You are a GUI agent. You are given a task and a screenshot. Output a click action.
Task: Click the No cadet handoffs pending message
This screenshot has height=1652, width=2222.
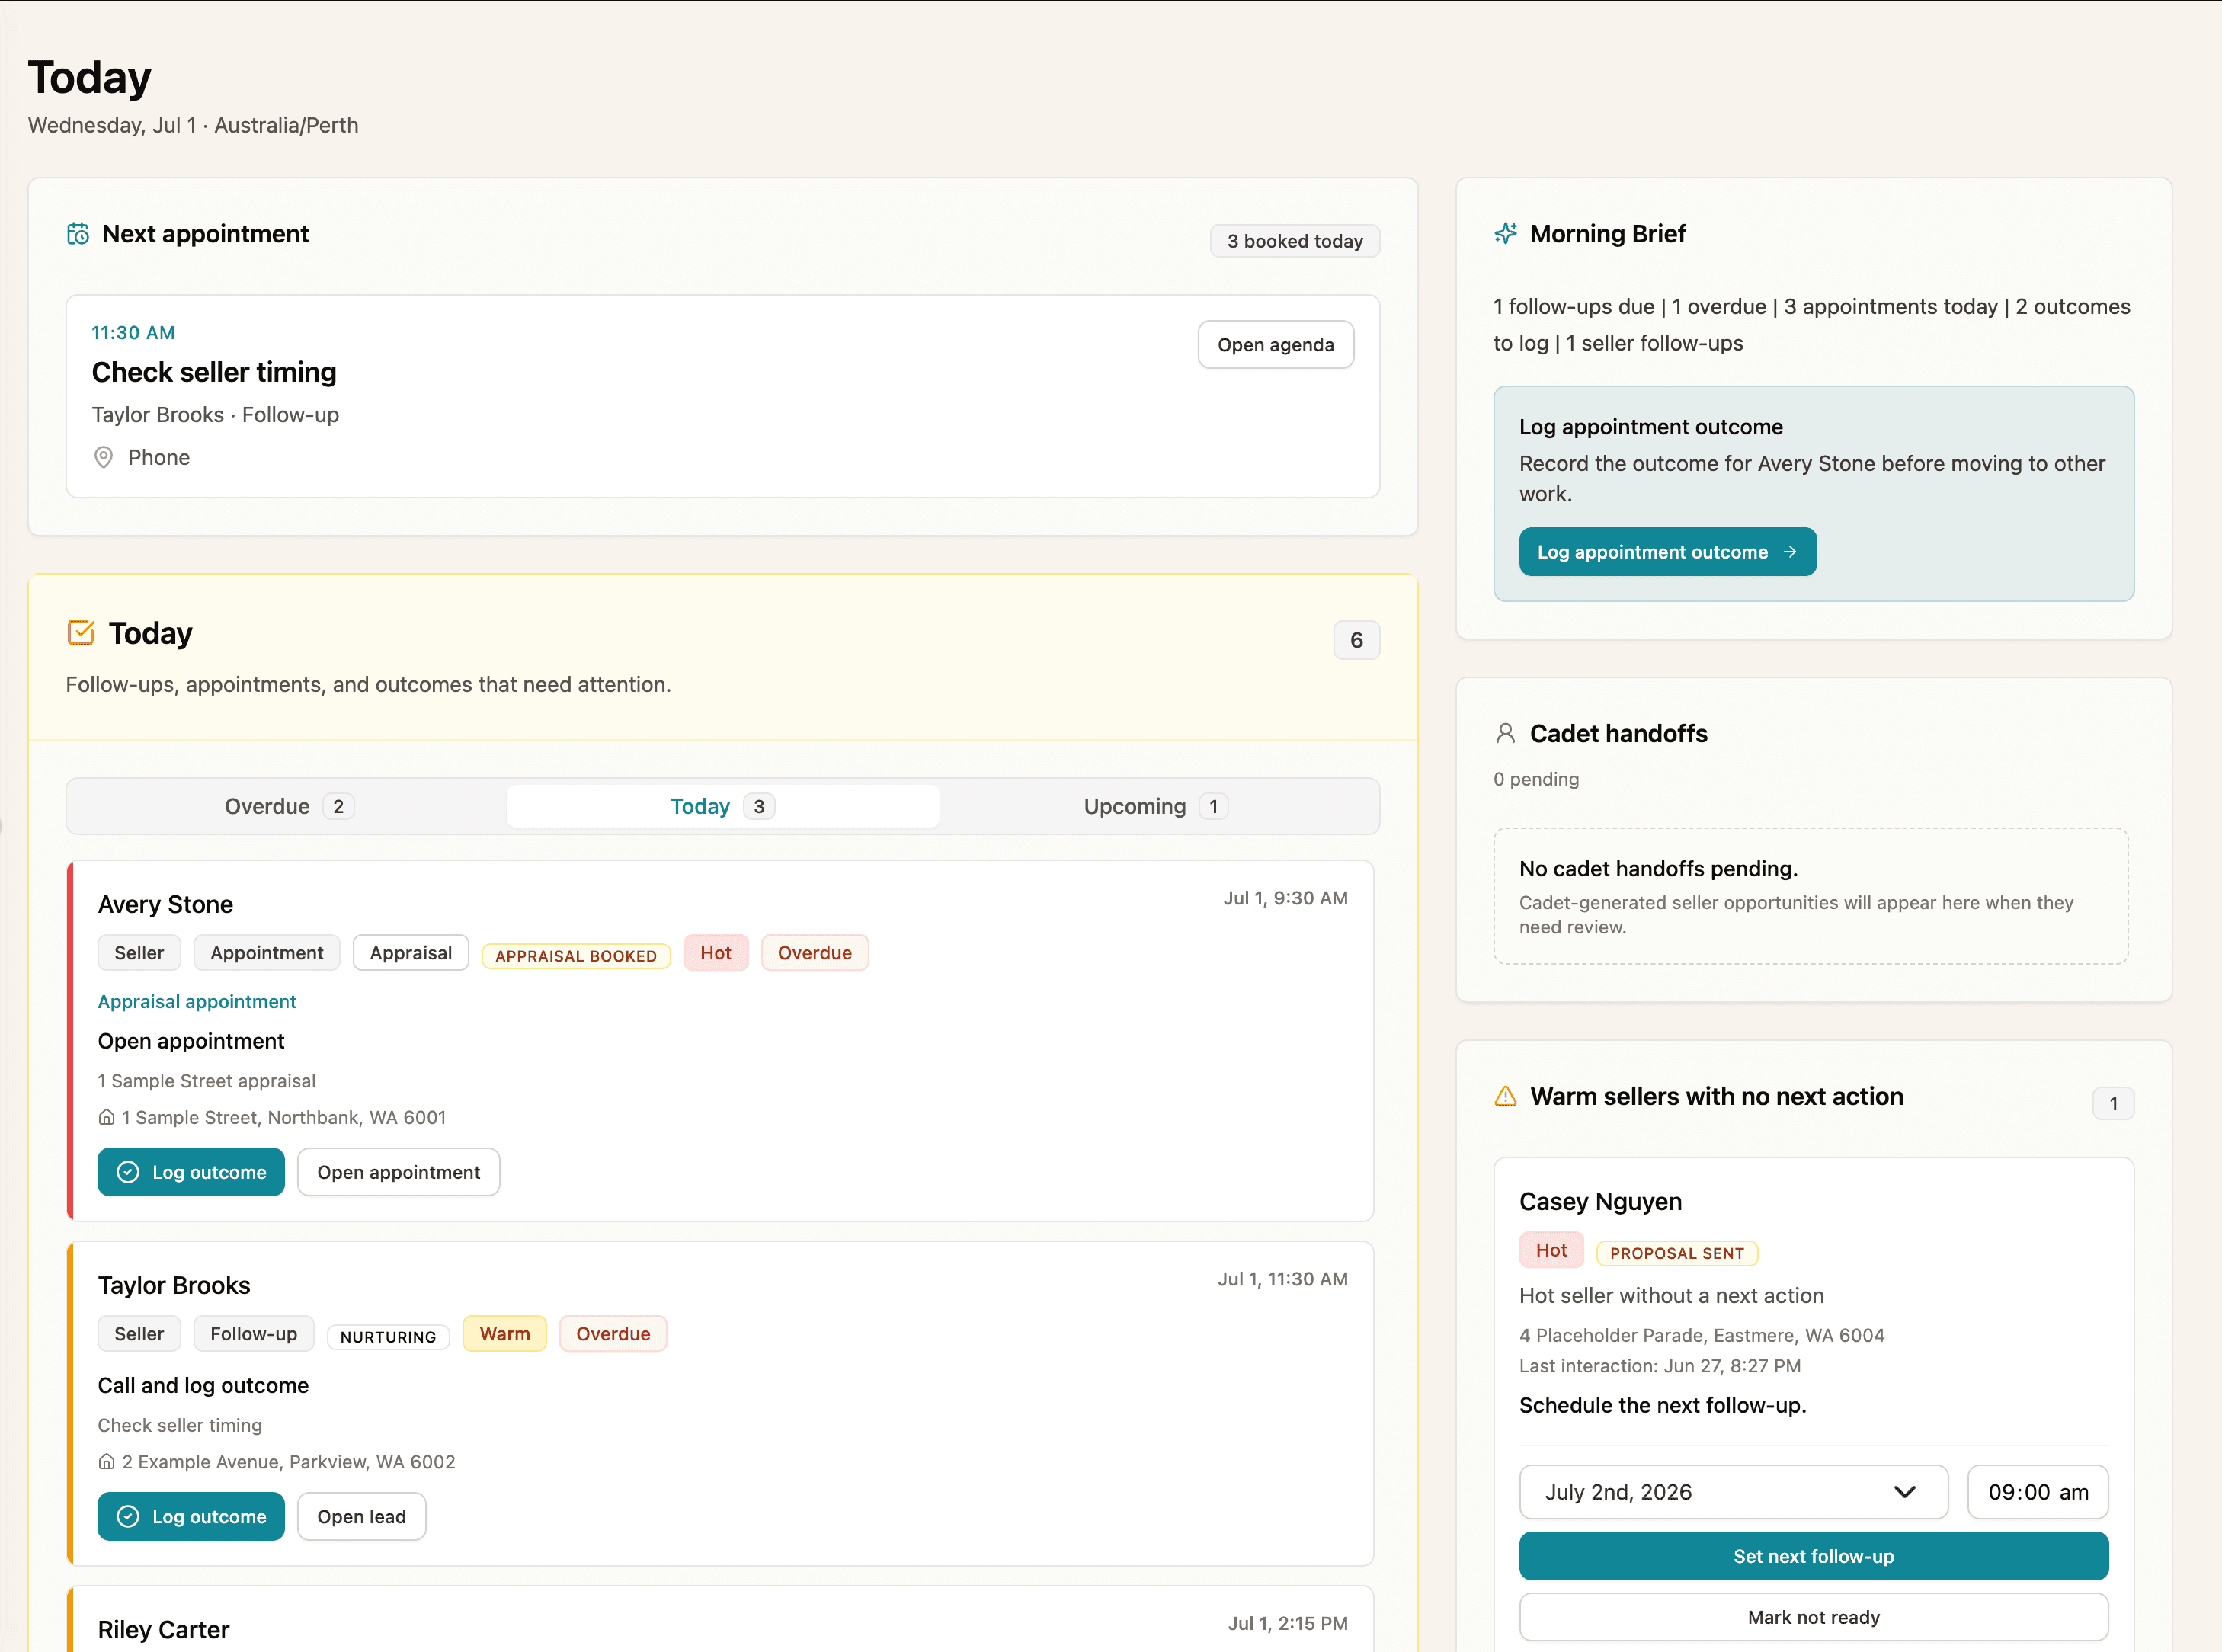pos(1659,869)
